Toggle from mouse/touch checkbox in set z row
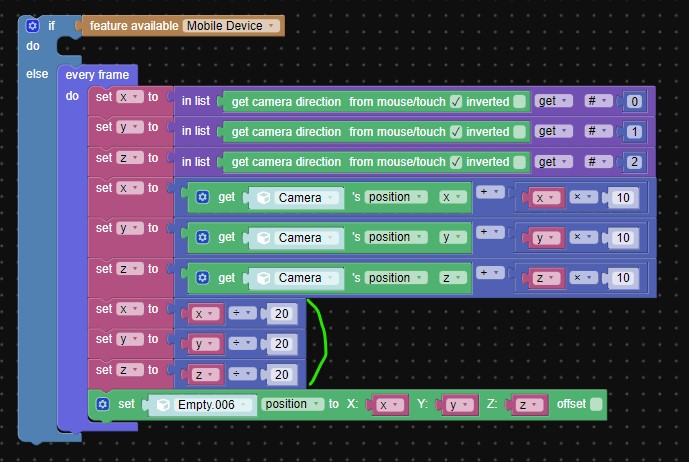 pos(456,162)
